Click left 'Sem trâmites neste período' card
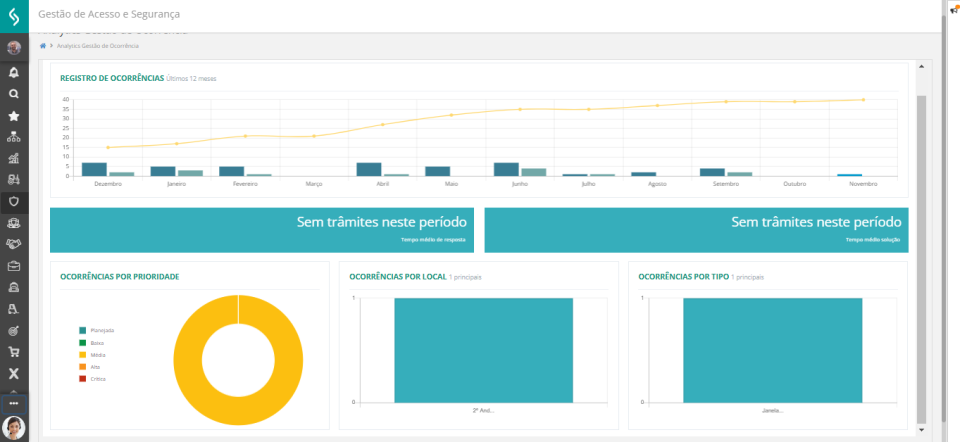 pos(261,229)
